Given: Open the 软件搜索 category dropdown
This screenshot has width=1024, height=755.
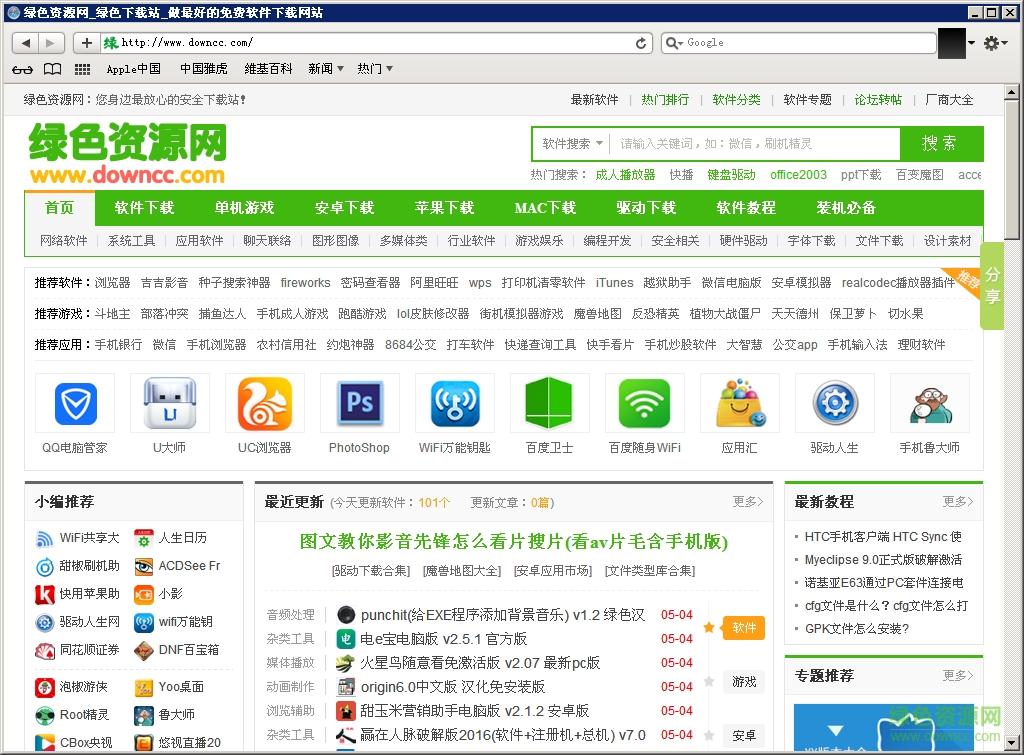Looking at the screenshot, I should pyautogui.click(x=570, y=143).
